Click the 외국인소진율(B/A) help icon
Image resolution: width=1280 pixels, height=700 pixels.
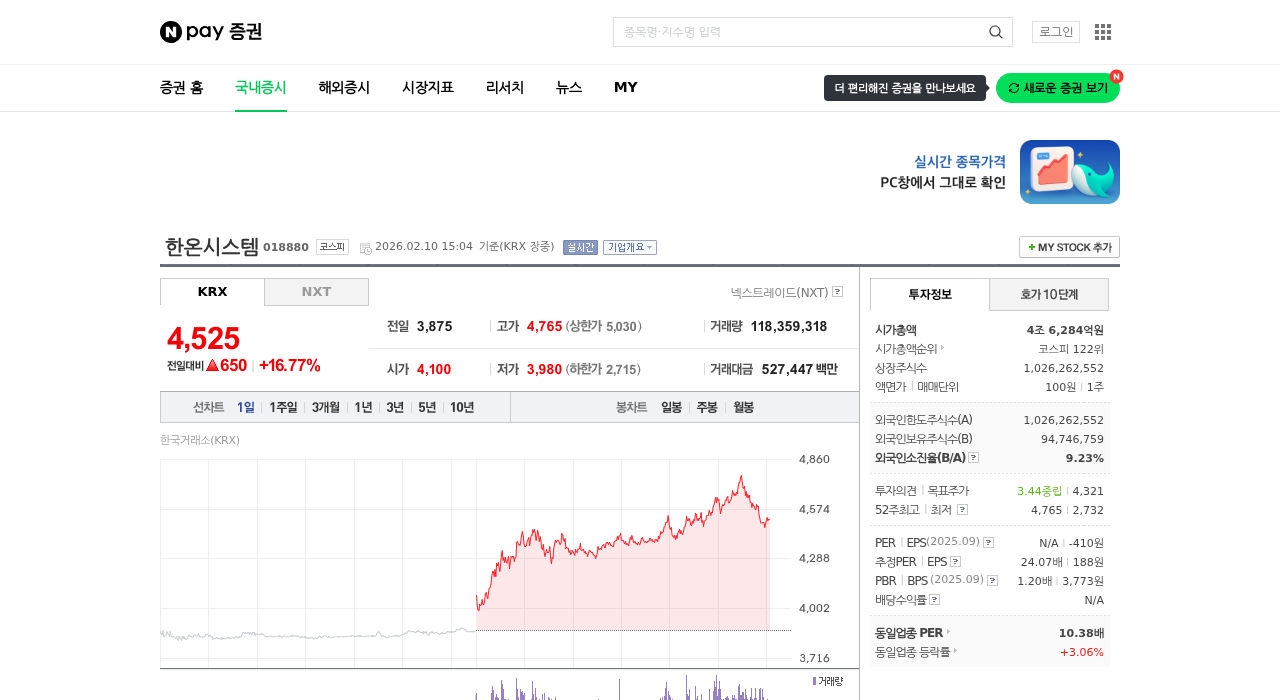coord(975,457)
